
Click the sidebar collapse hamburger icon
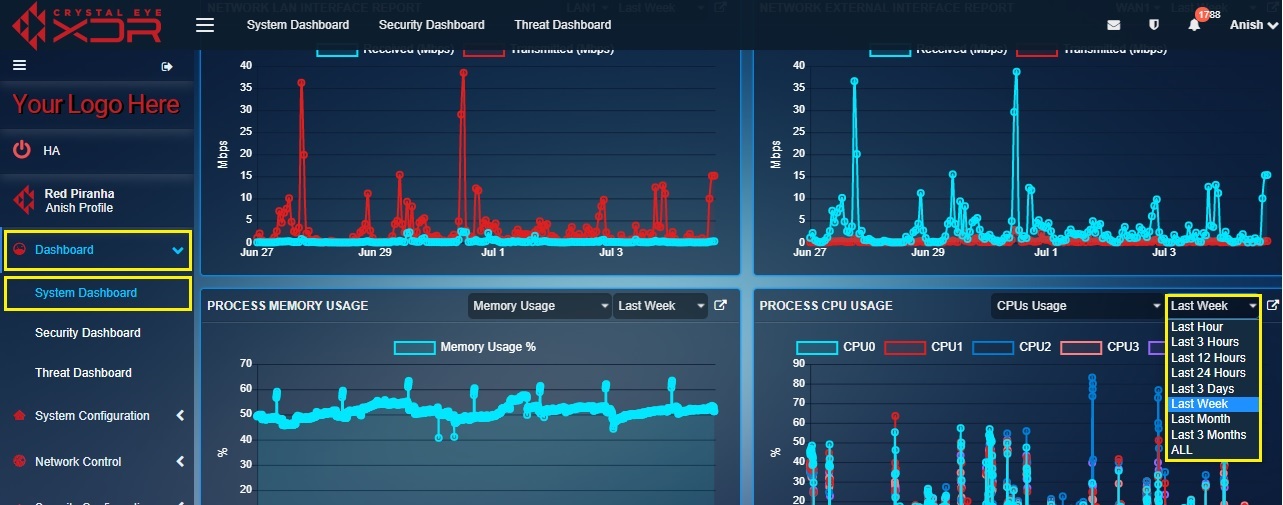[19, 65]
